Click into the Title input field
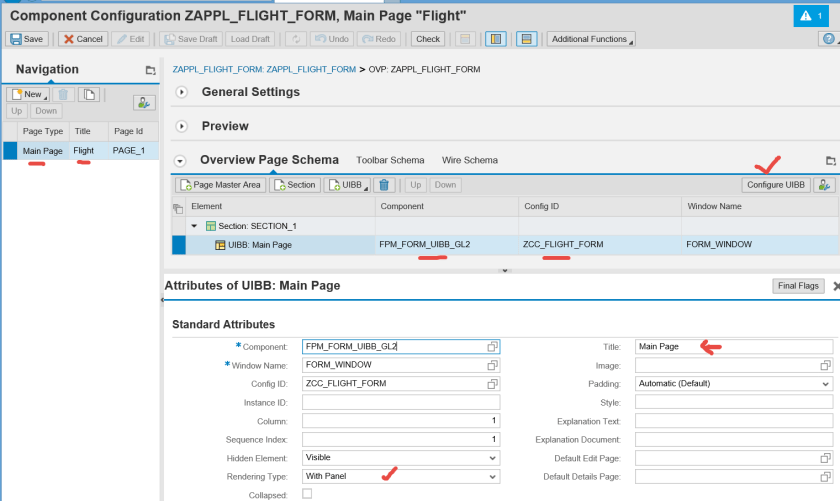The image size is (840, 501). tap(733, 346)
